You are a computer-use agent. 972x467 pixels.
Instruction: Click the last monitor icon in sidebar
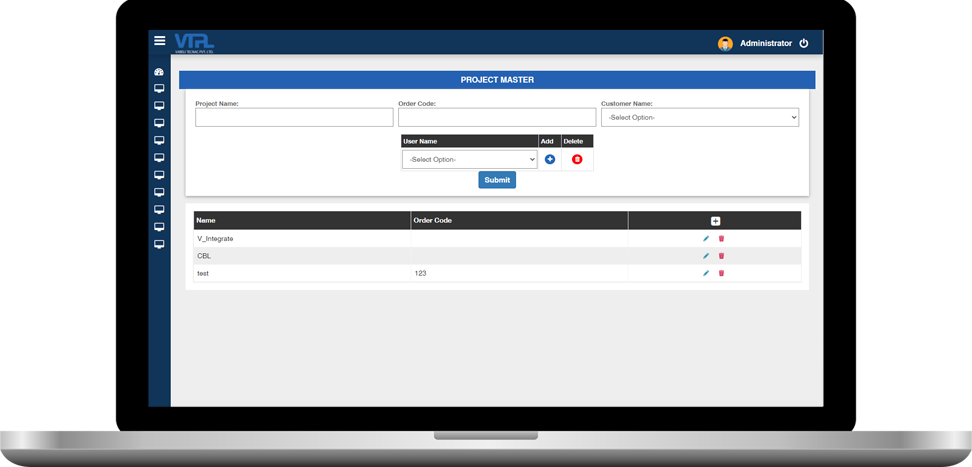coord(158,244)
